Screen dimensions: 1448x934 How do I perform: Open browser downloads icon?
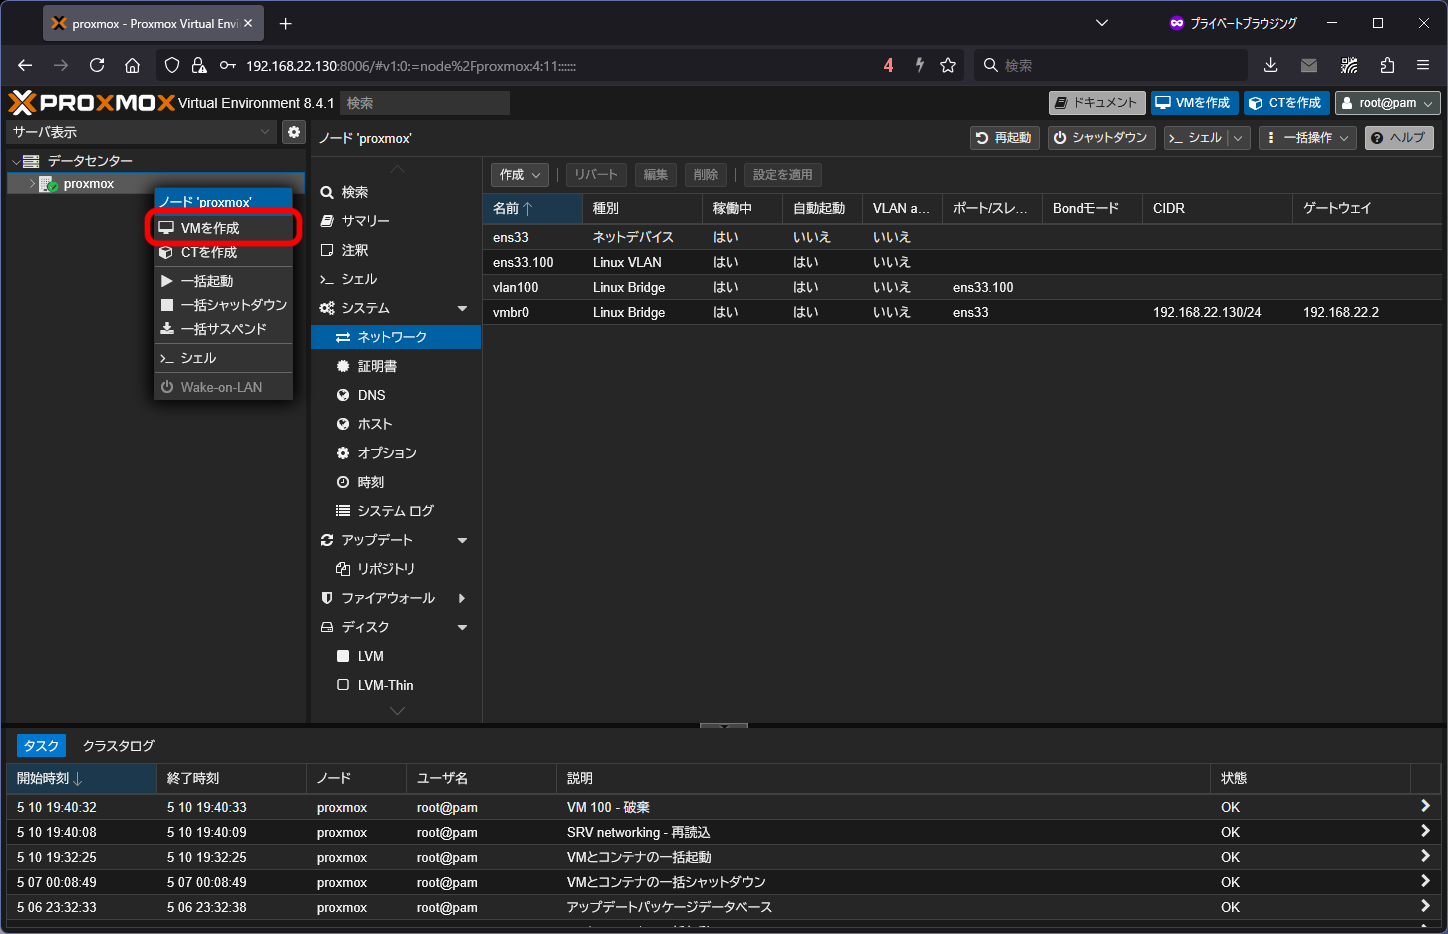click(1270, 65)
